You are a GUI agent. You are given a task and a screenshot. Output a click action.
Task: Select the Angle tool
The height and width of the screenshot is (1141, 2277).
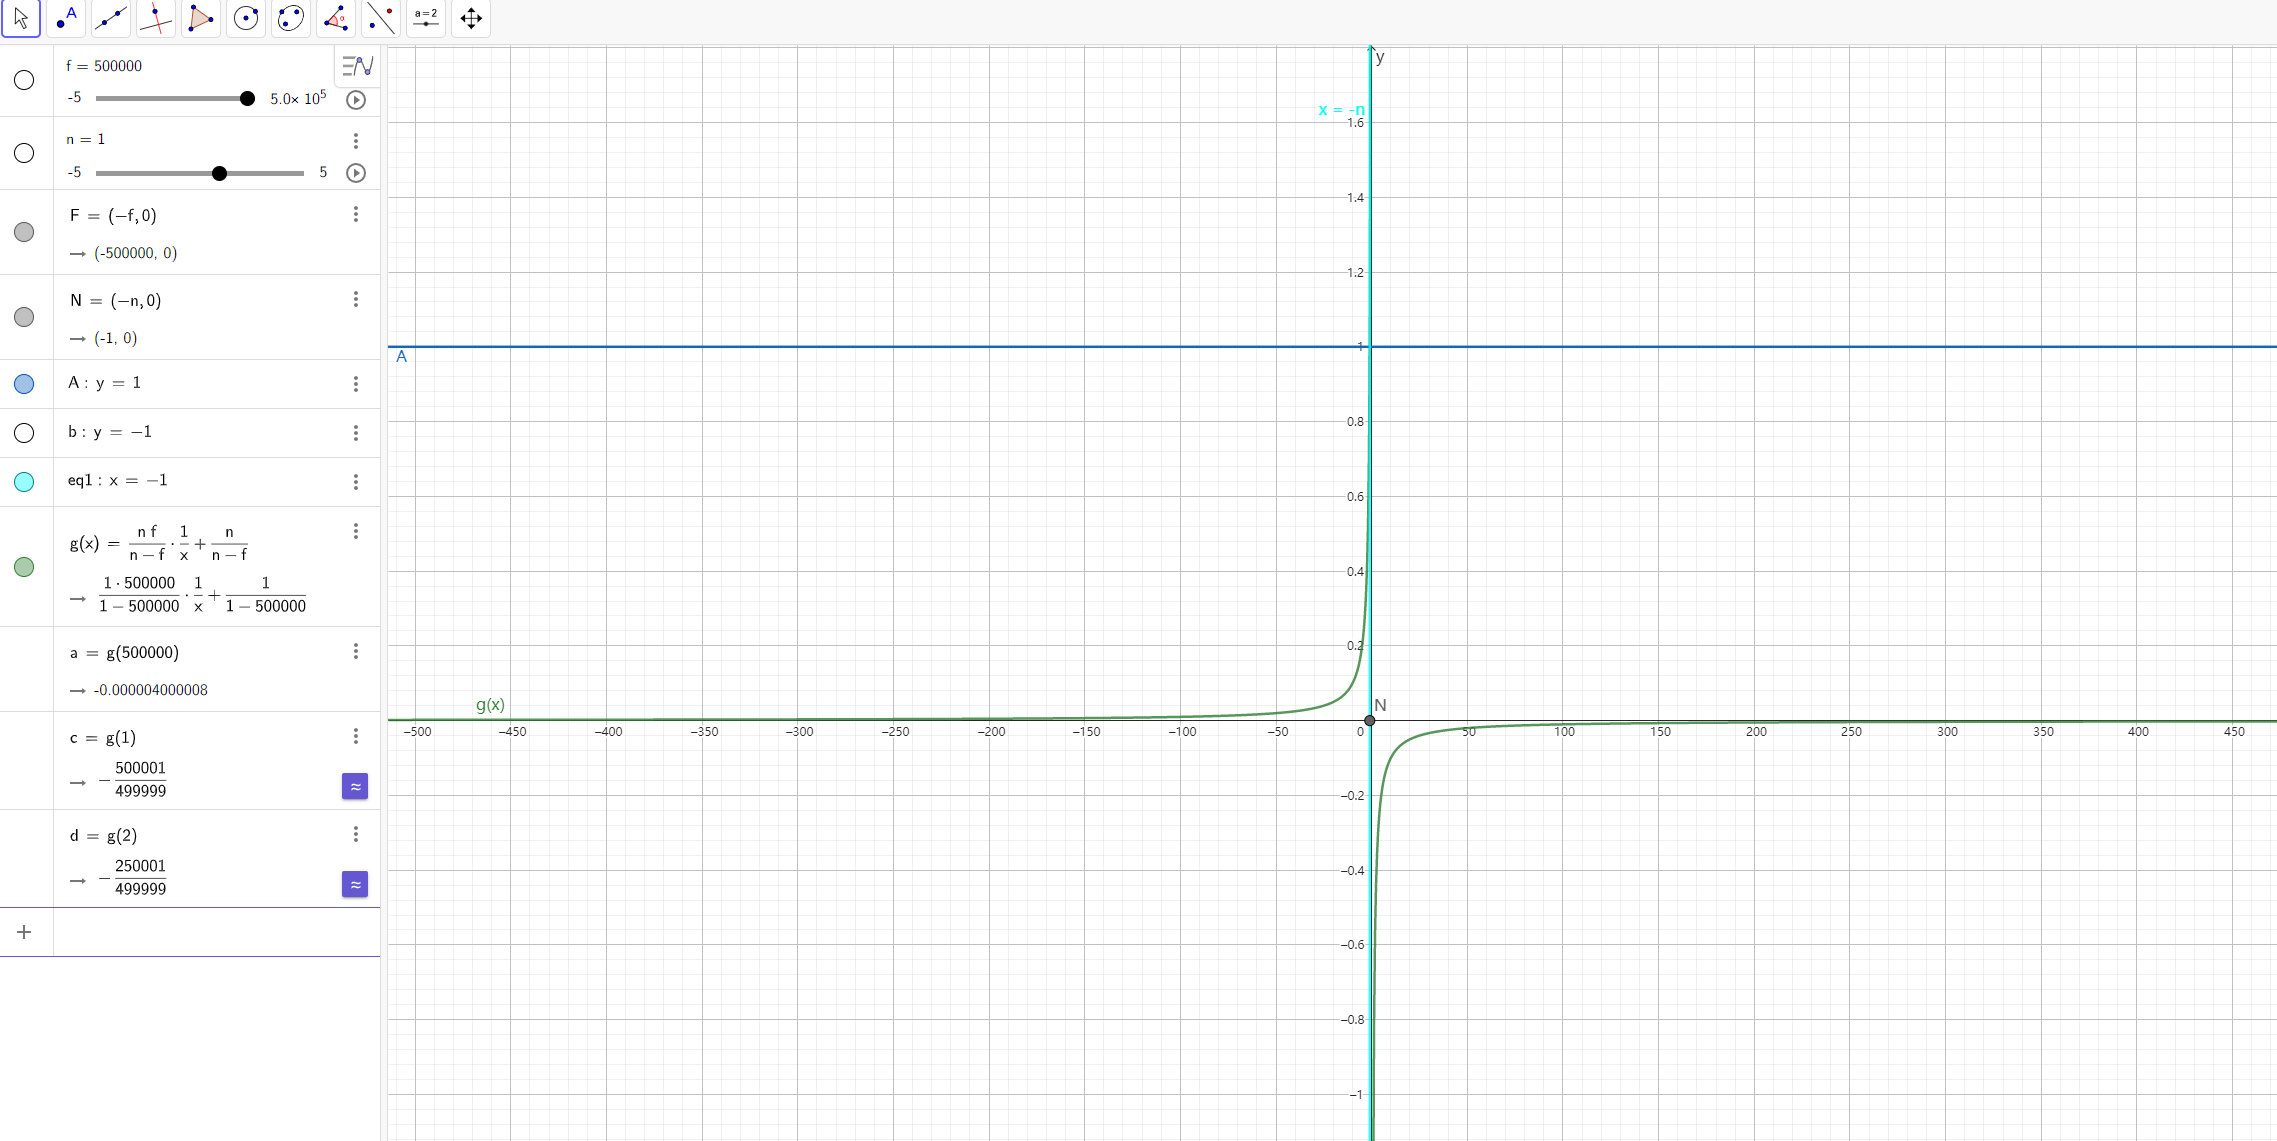pyautogui.click(x=336, y=18)
